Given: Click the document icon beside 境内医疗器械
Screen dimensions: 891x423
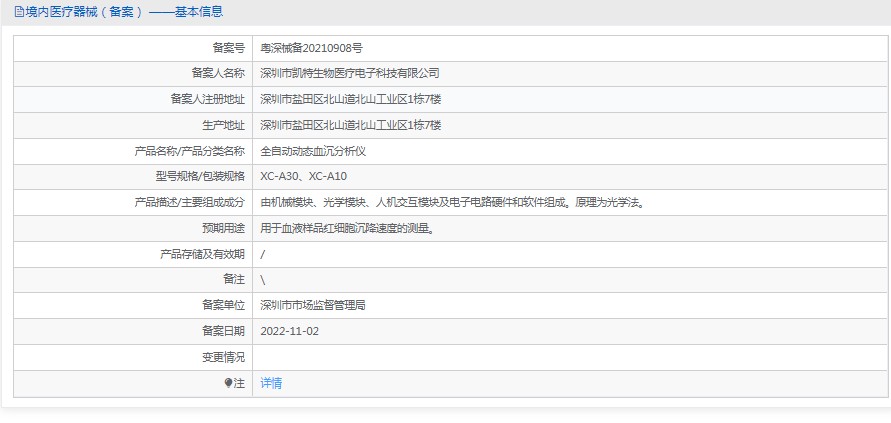Looking at the screenshot, I should [x=19, y=12].
